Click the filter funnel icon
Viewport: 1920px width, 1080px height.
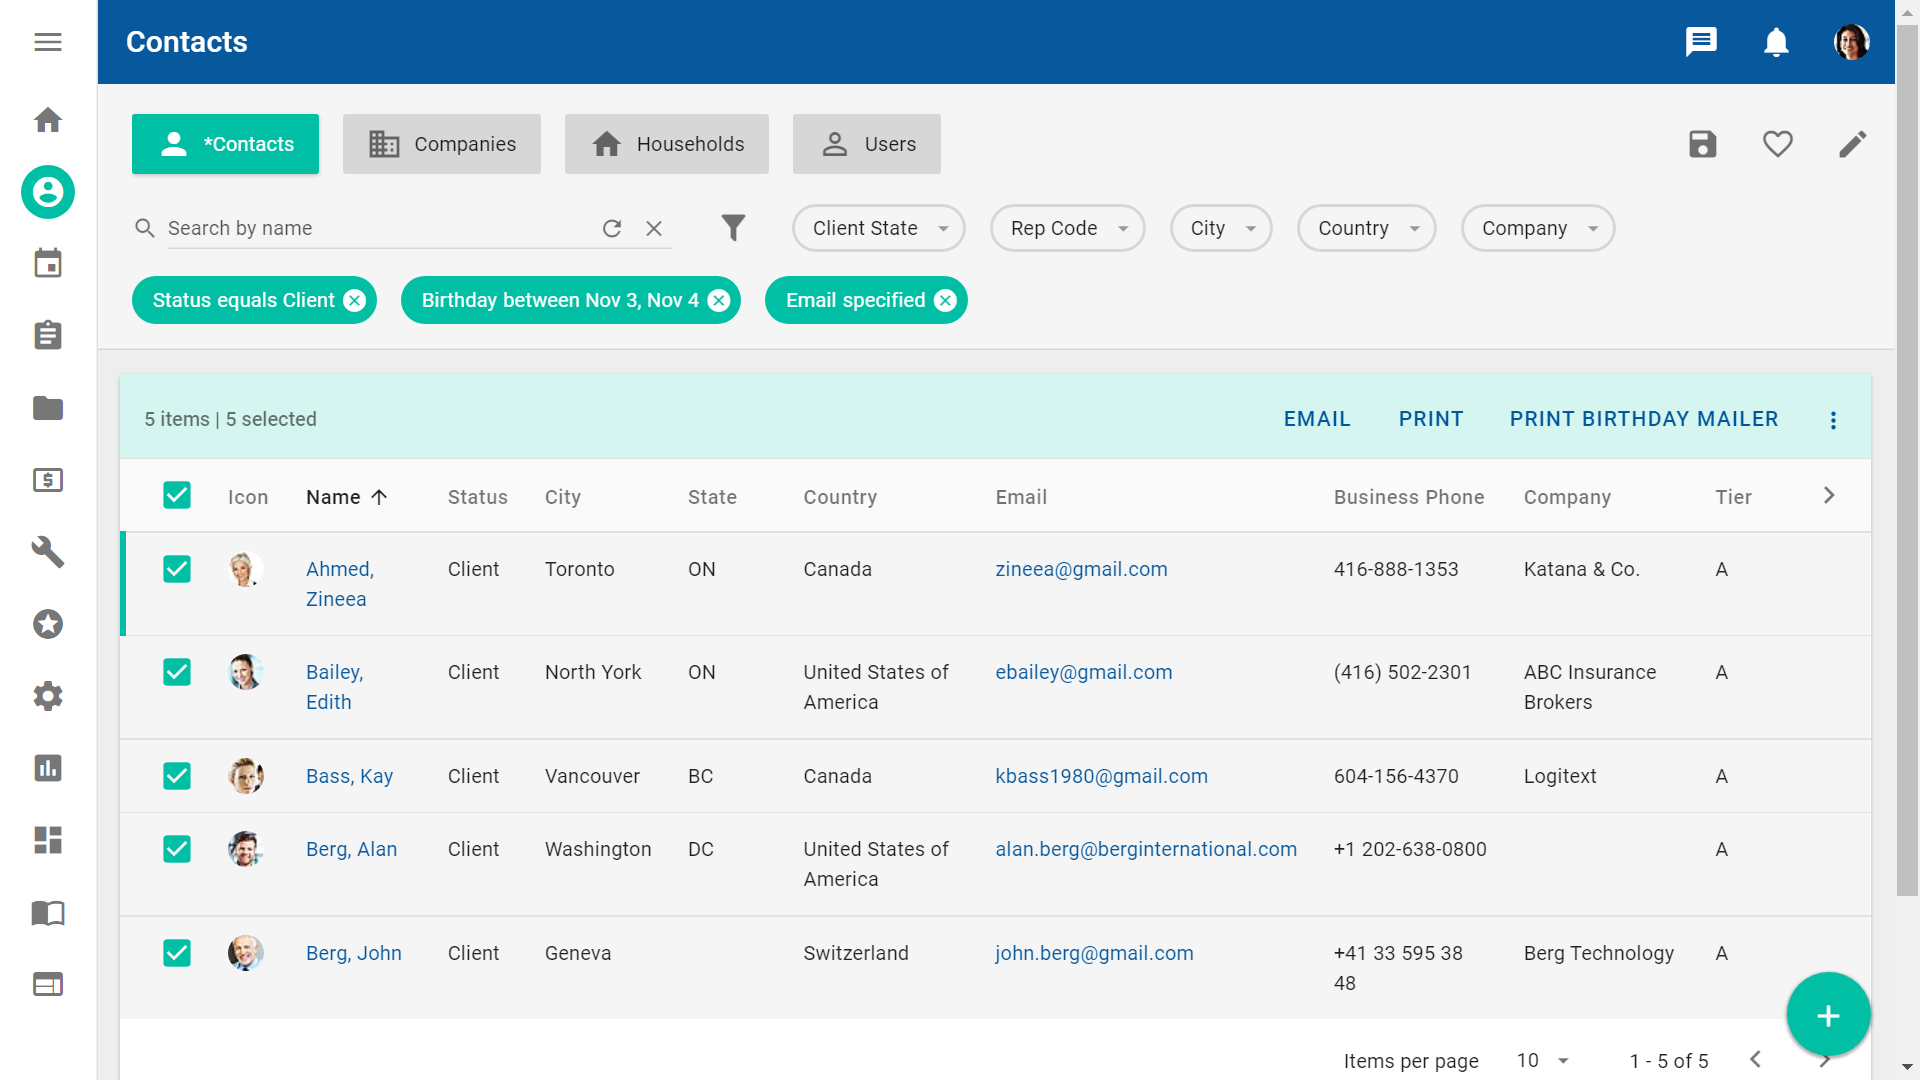coord(733,227)
